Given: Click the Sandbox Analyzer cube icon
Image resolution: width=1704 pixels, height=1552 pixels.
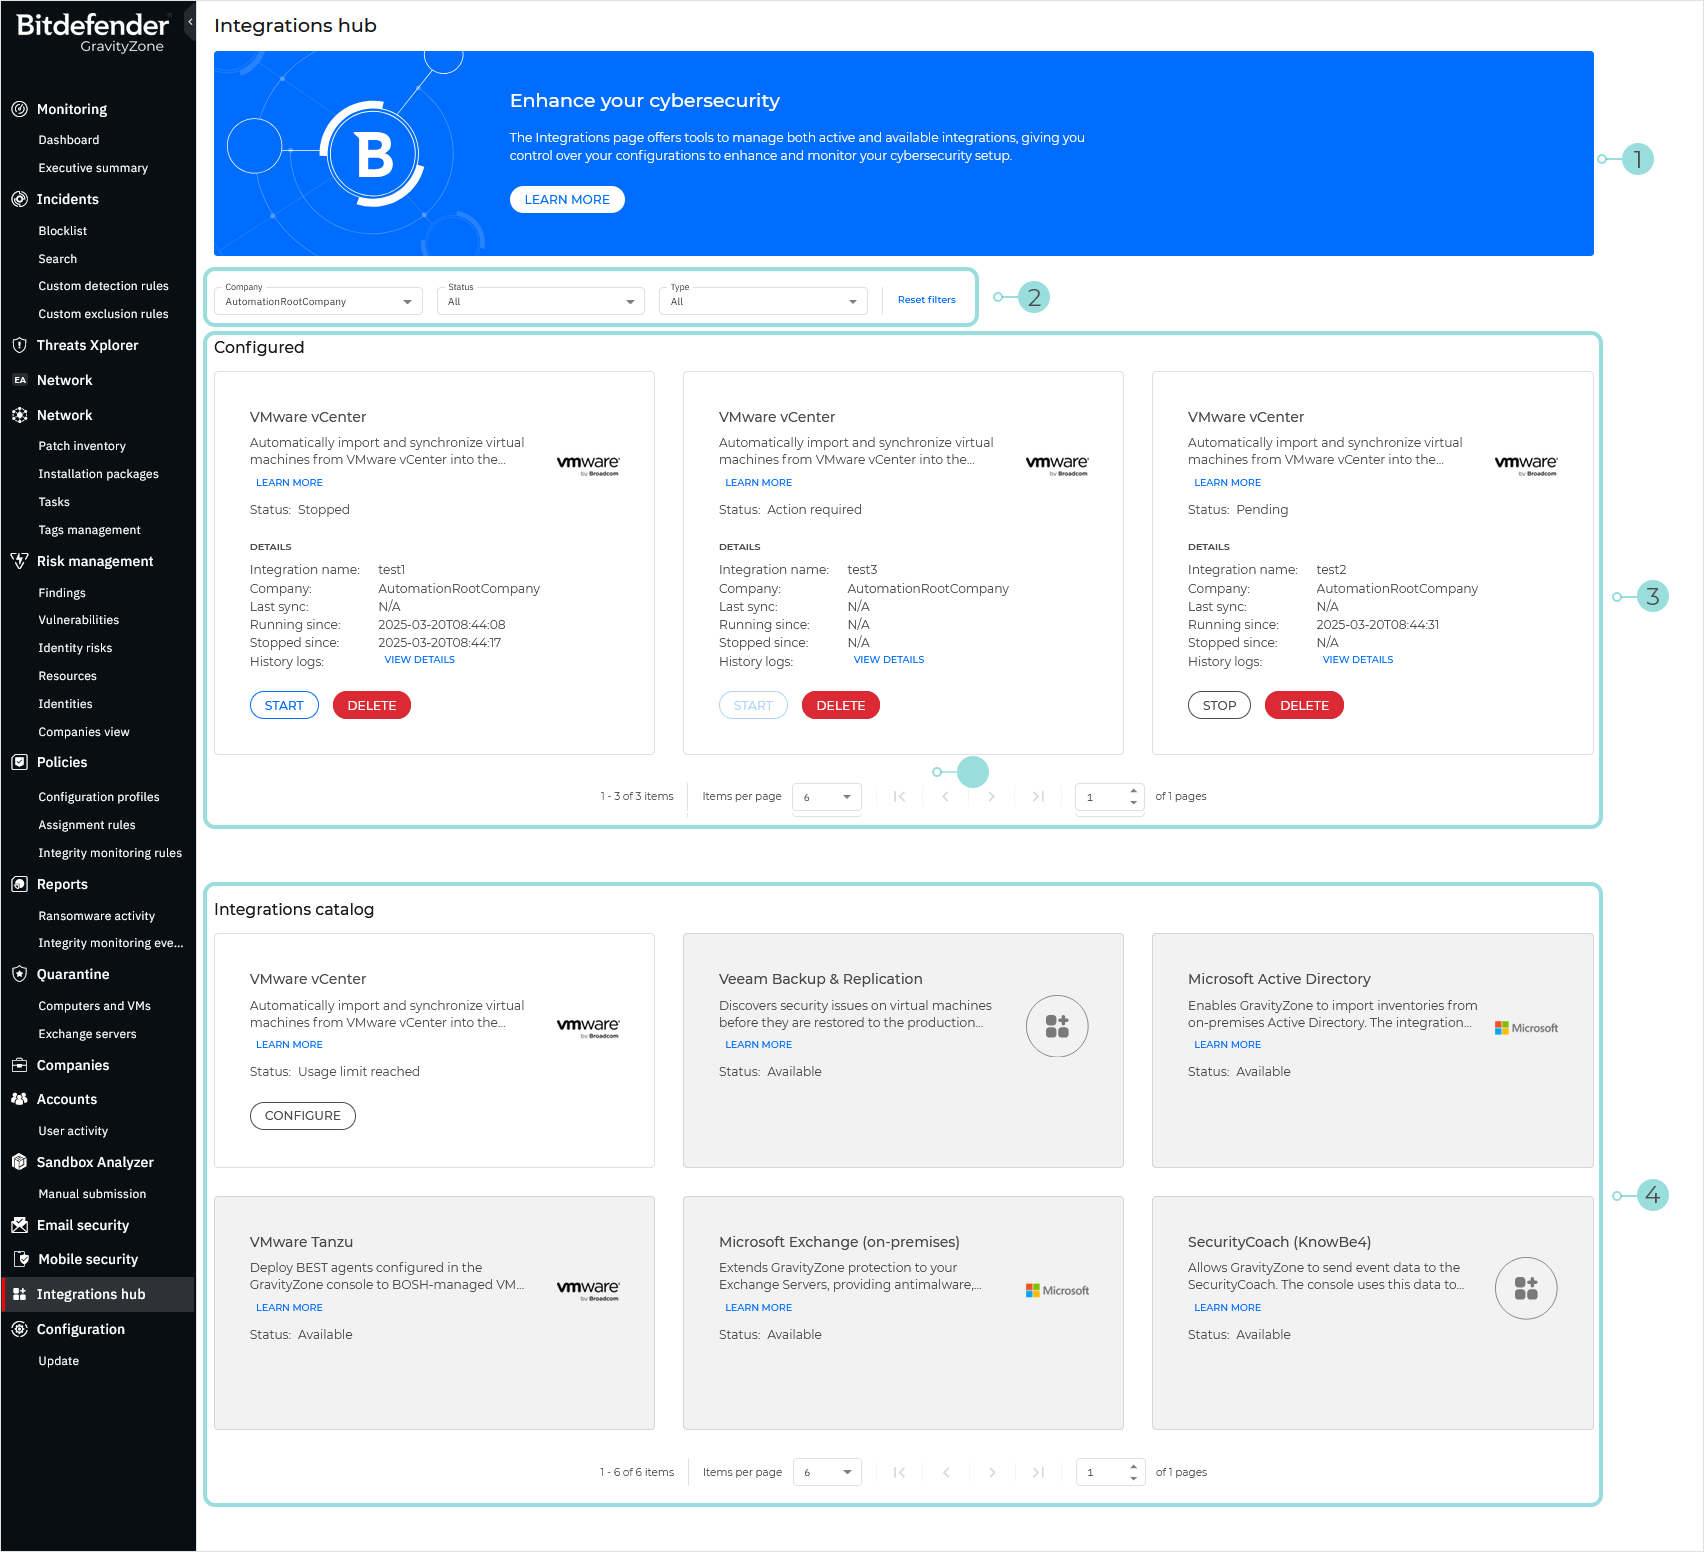Looking at the screenshot, I should point(19,1162).
